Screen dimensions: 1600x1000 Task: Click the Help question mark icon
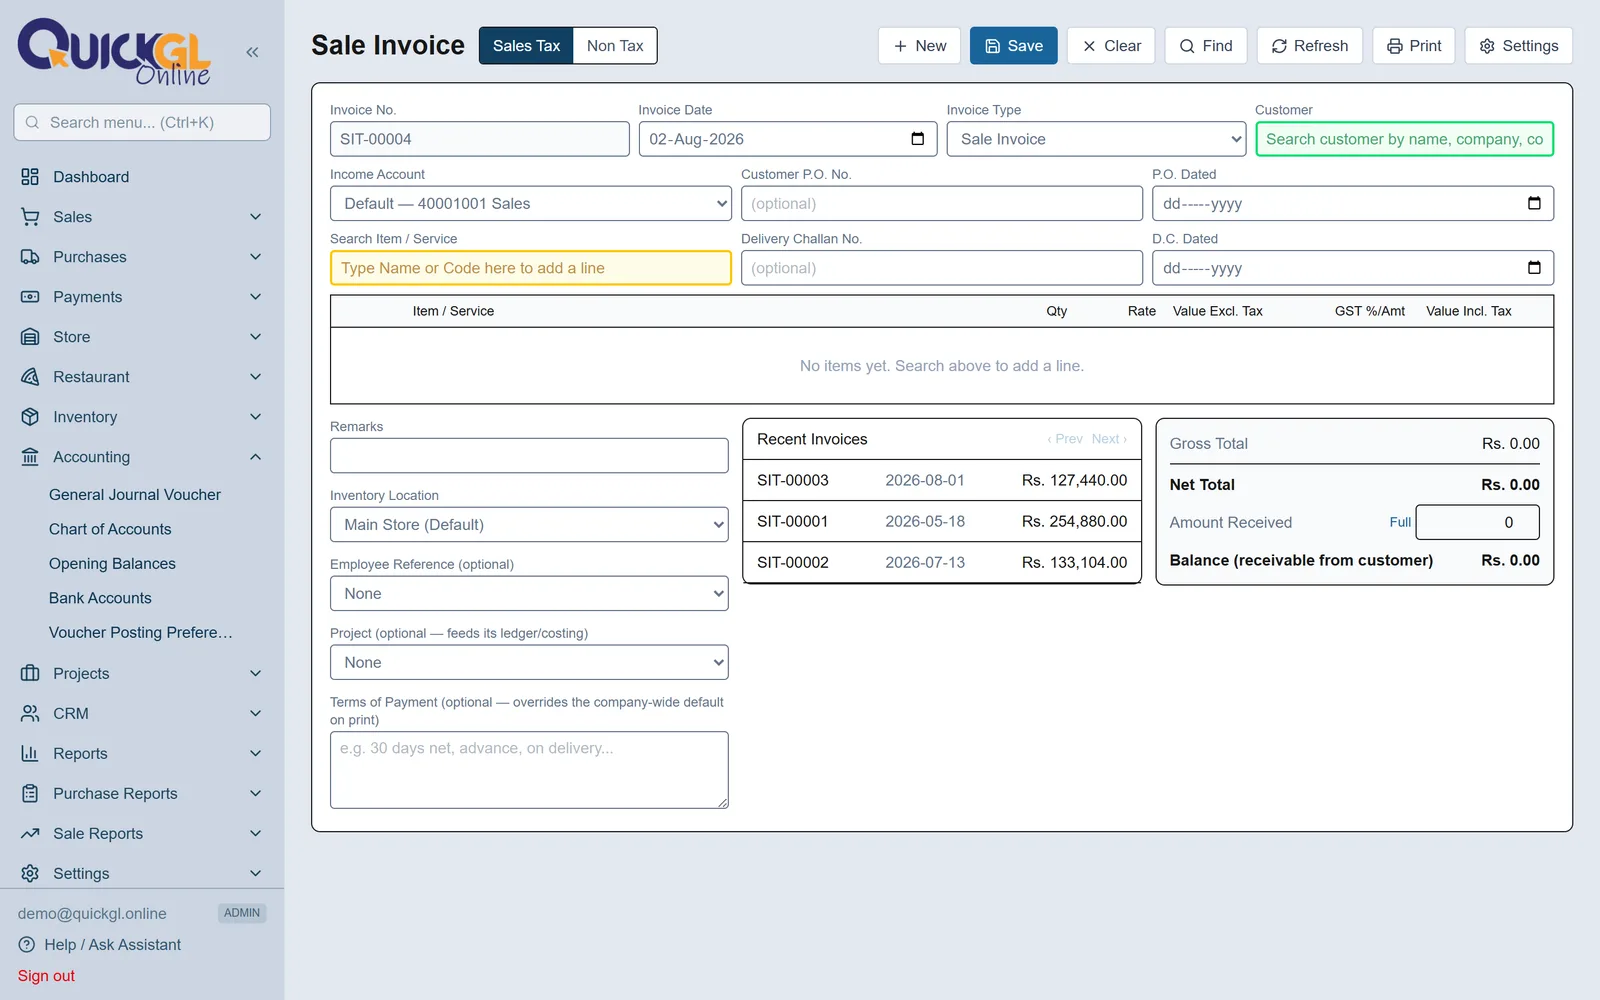26,945
